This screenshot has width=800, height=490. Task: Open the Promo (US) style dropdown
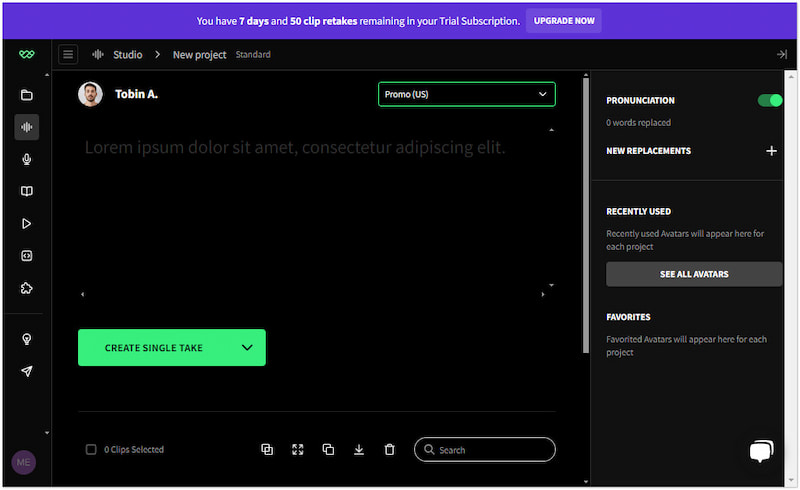tap(466, 94)
